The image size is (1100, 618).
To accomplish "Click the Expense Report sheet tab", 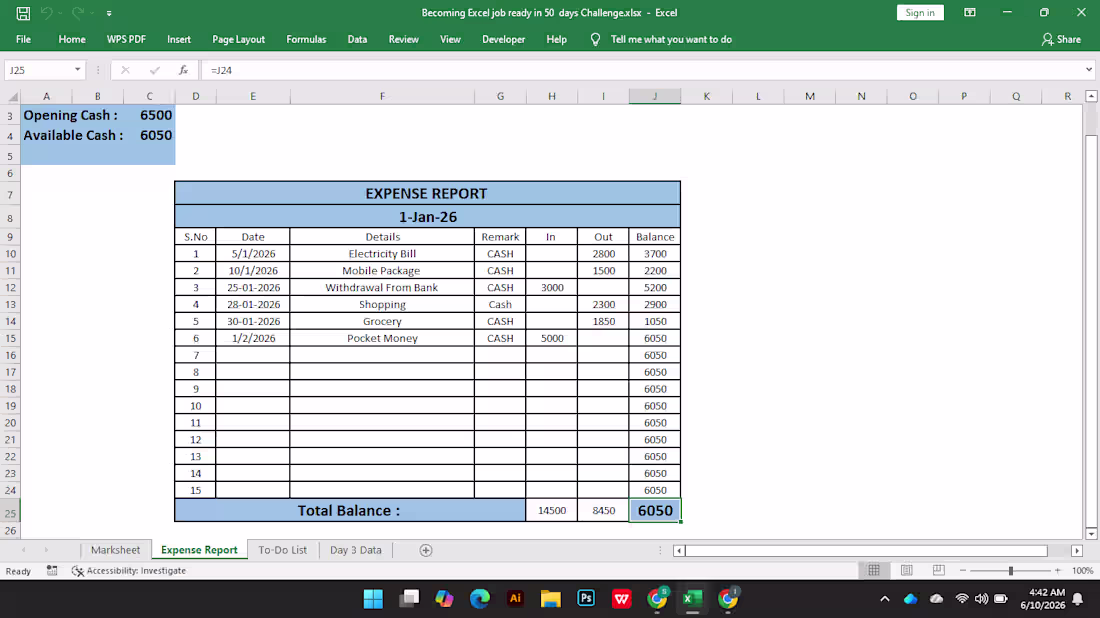I will pyautogui.click(x=199, y=550).
